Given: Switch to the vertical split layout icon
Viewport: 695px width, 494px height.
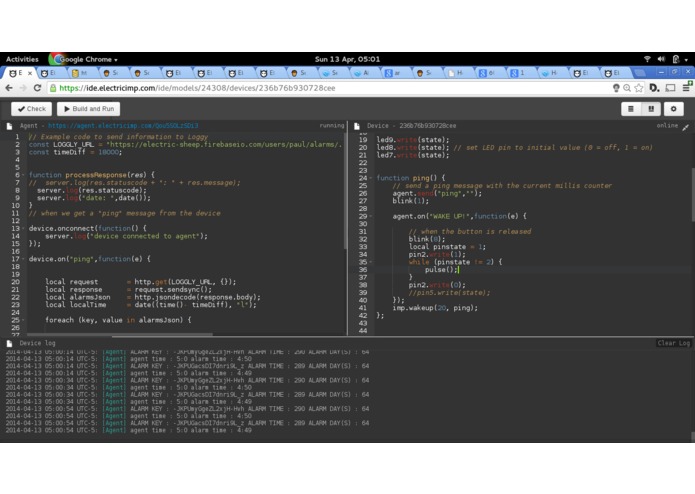Looking at the screenshot, I should [651, 109].
